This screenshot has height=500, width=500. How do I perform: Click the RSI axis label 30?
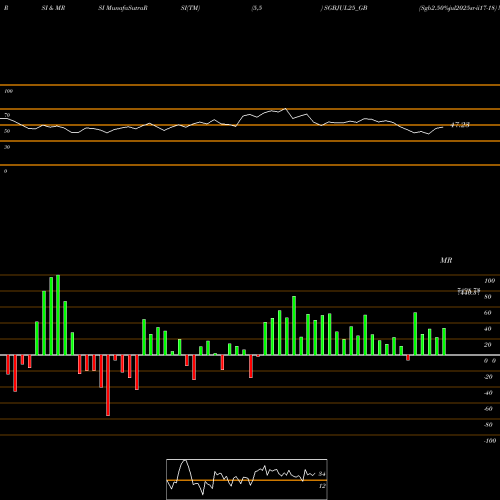[x=7, y=147]
